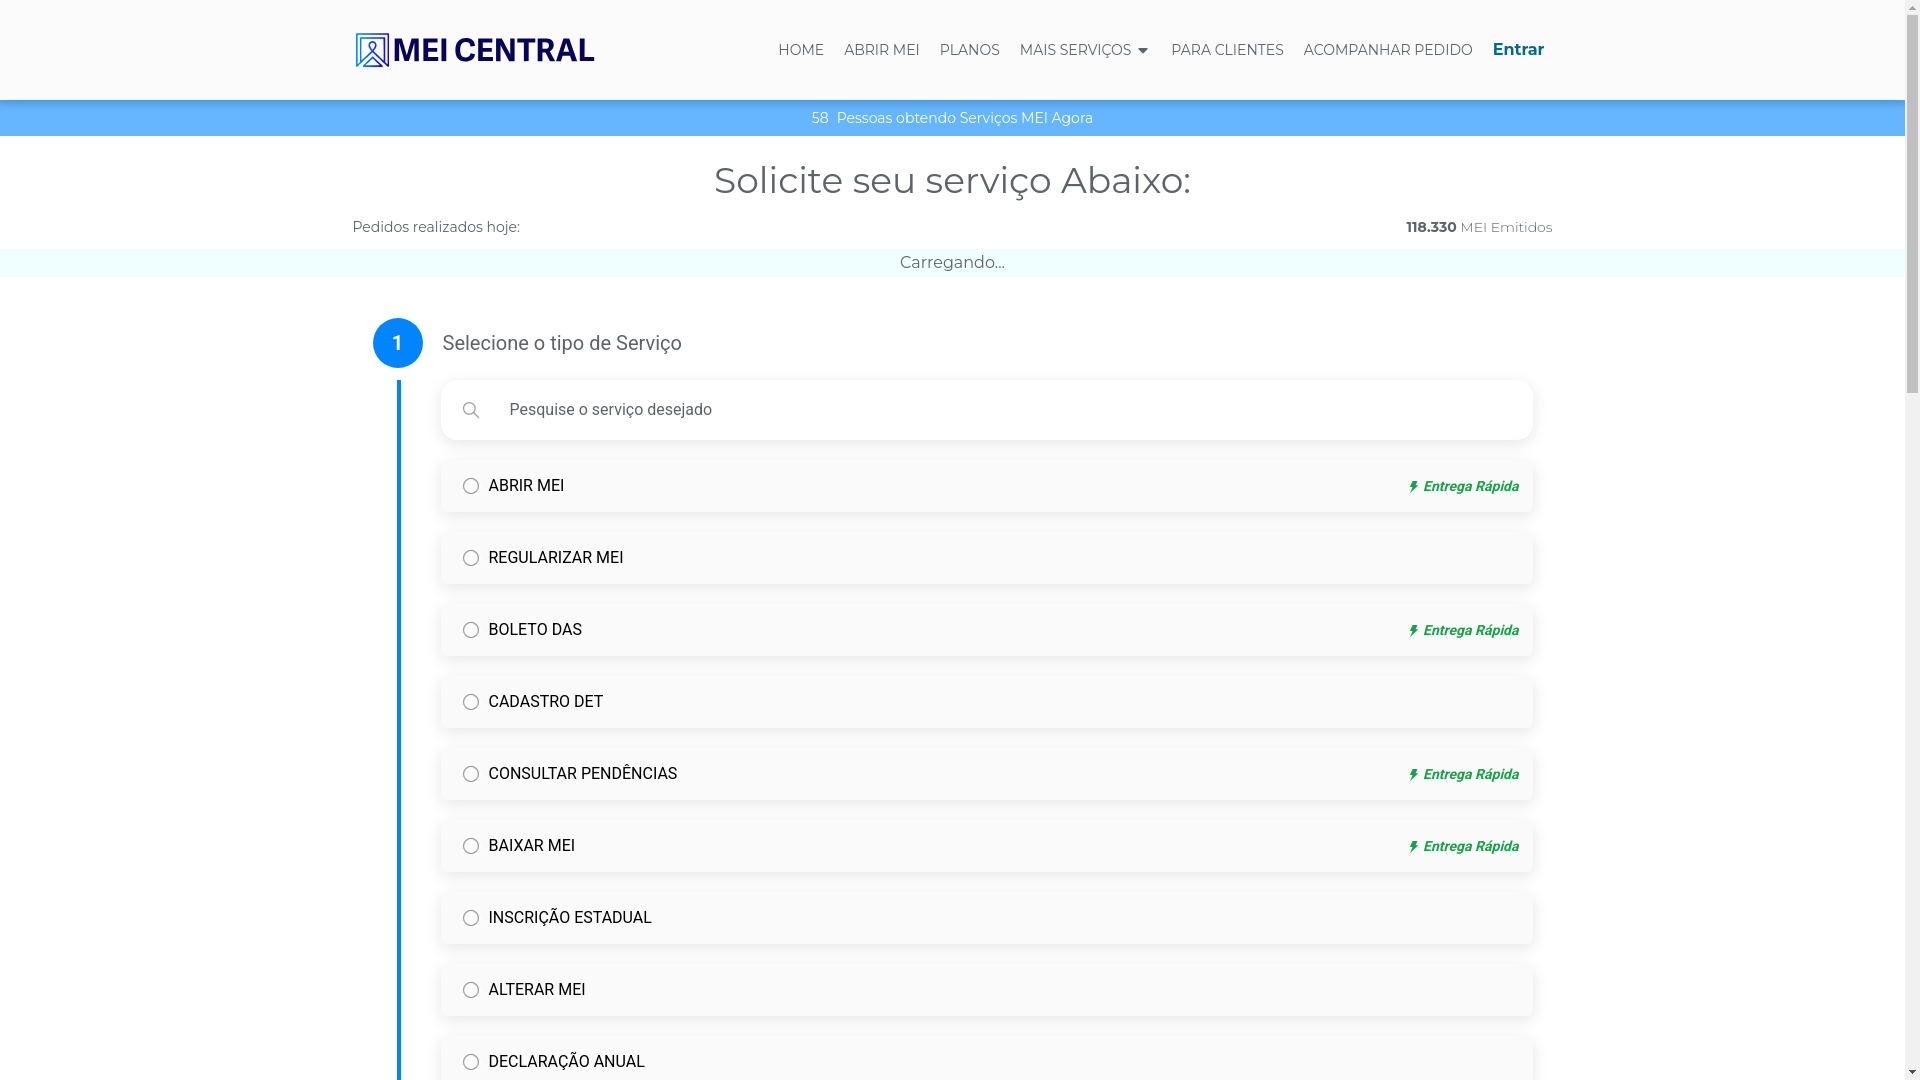The height and width of the screenshot is (1080, 1920).
Task: Open the HOME menu item
Action: tap(801, 50)
